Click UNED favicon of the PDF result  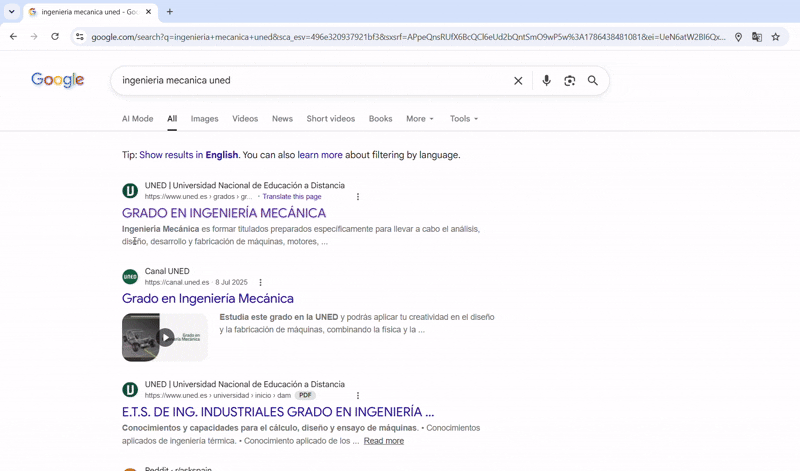click(x=130, y=390)
